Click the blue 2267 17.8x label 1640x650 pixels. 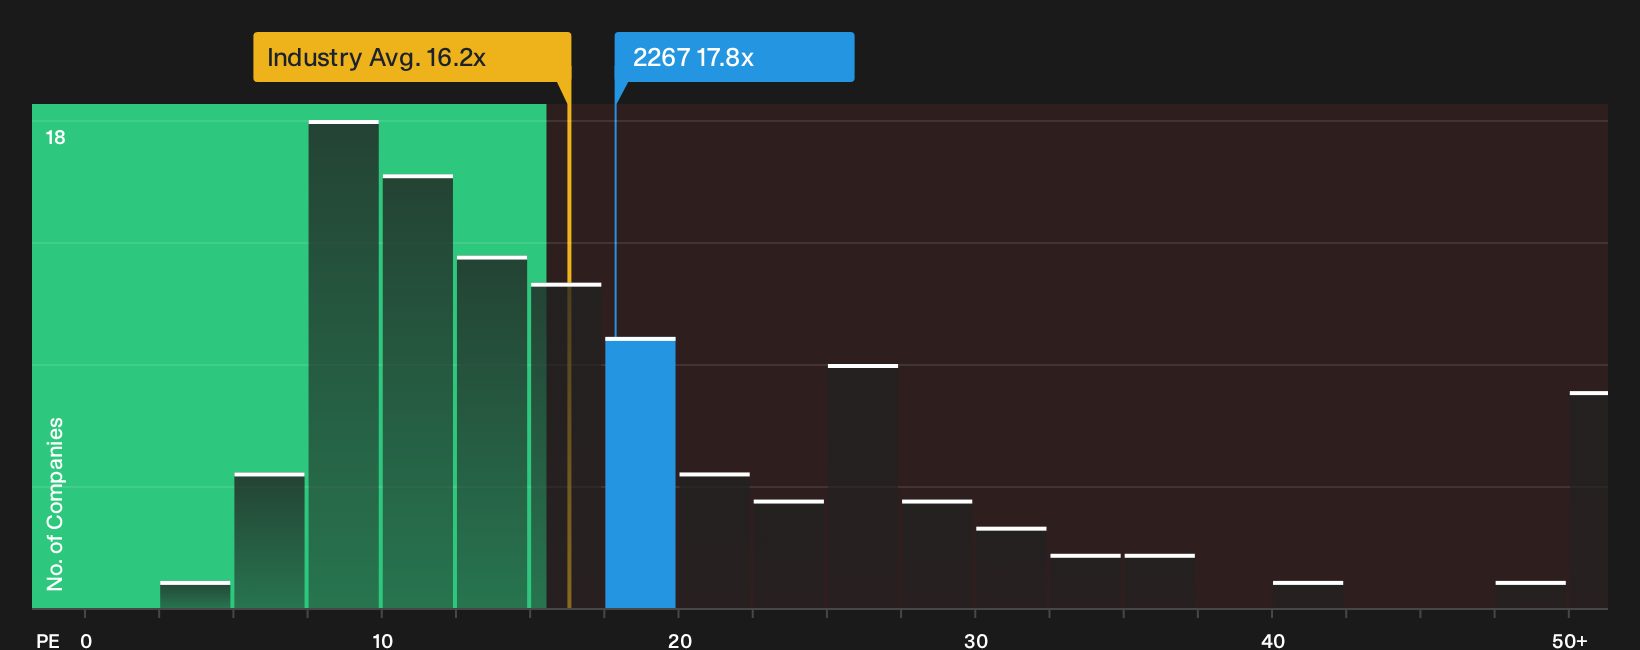pos(734,57)
